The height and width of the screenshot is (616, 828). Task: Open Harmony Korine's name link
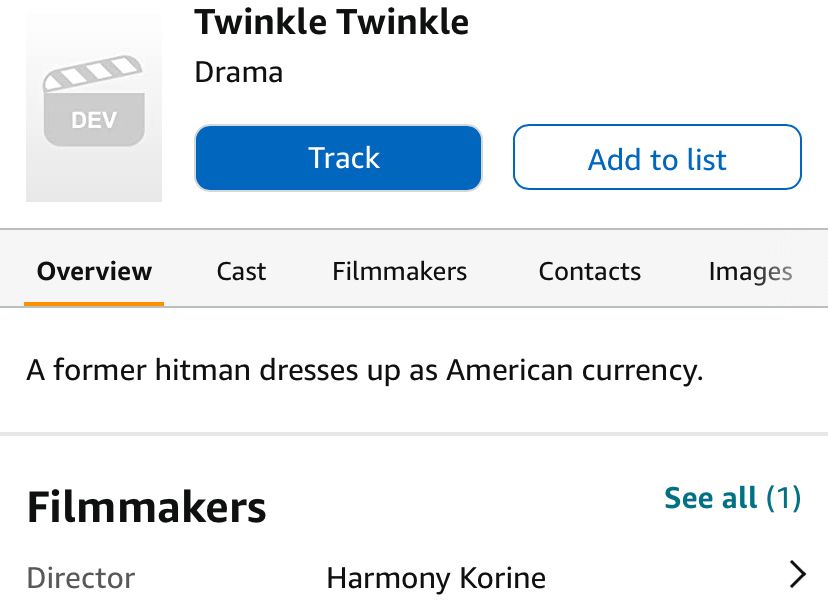[x=436, y=578]
